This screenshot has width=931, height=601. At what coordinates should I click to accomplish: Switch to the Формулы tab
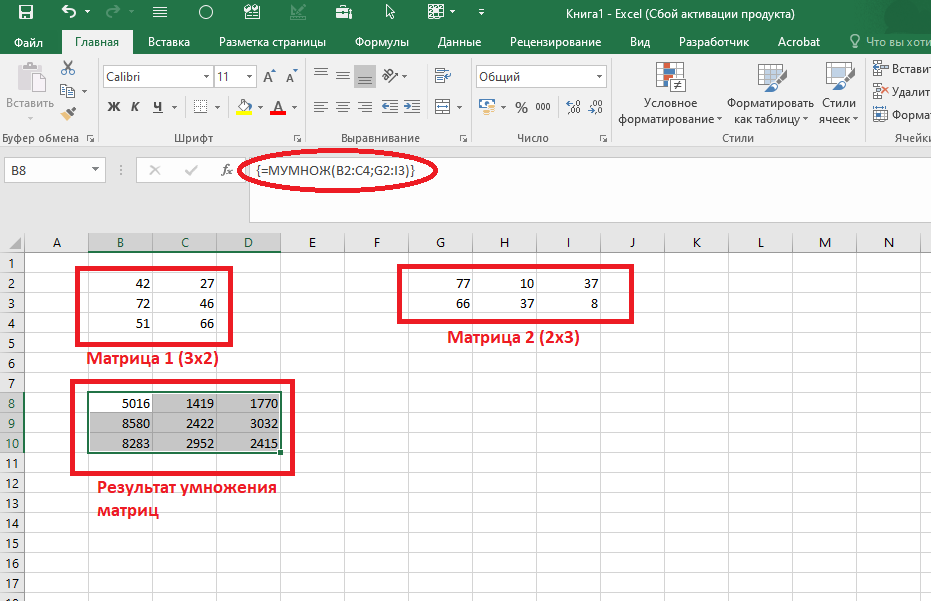point(382,42)
